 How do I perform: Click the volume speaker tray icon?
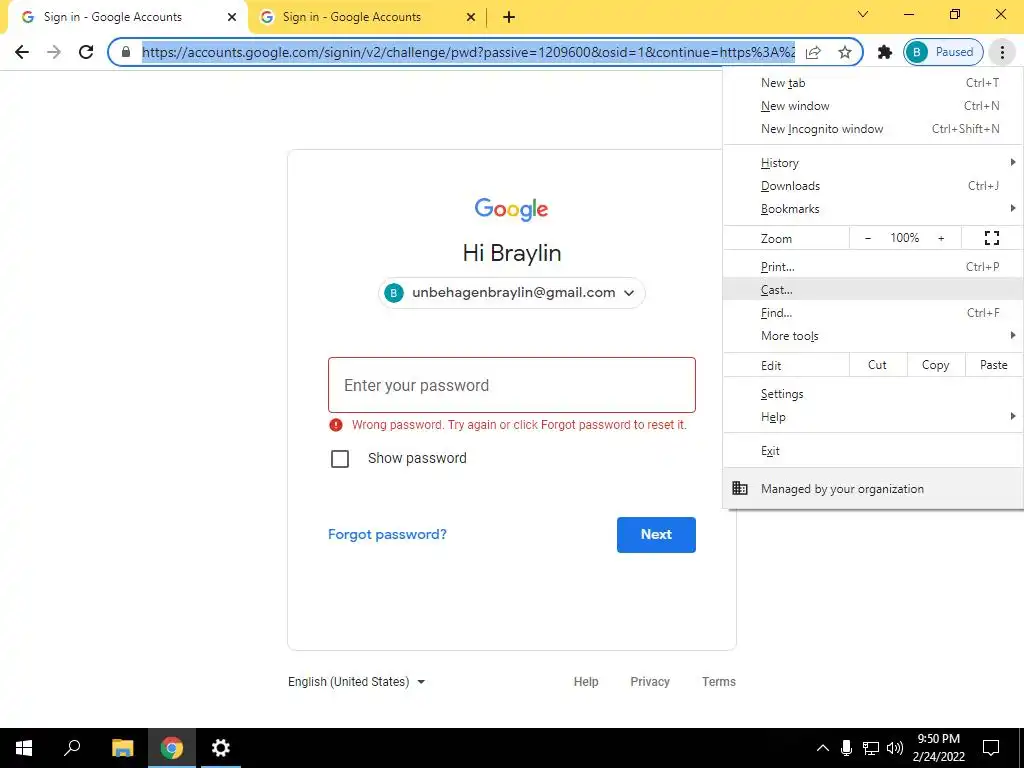pyautogui.click(x=895, y=748)
